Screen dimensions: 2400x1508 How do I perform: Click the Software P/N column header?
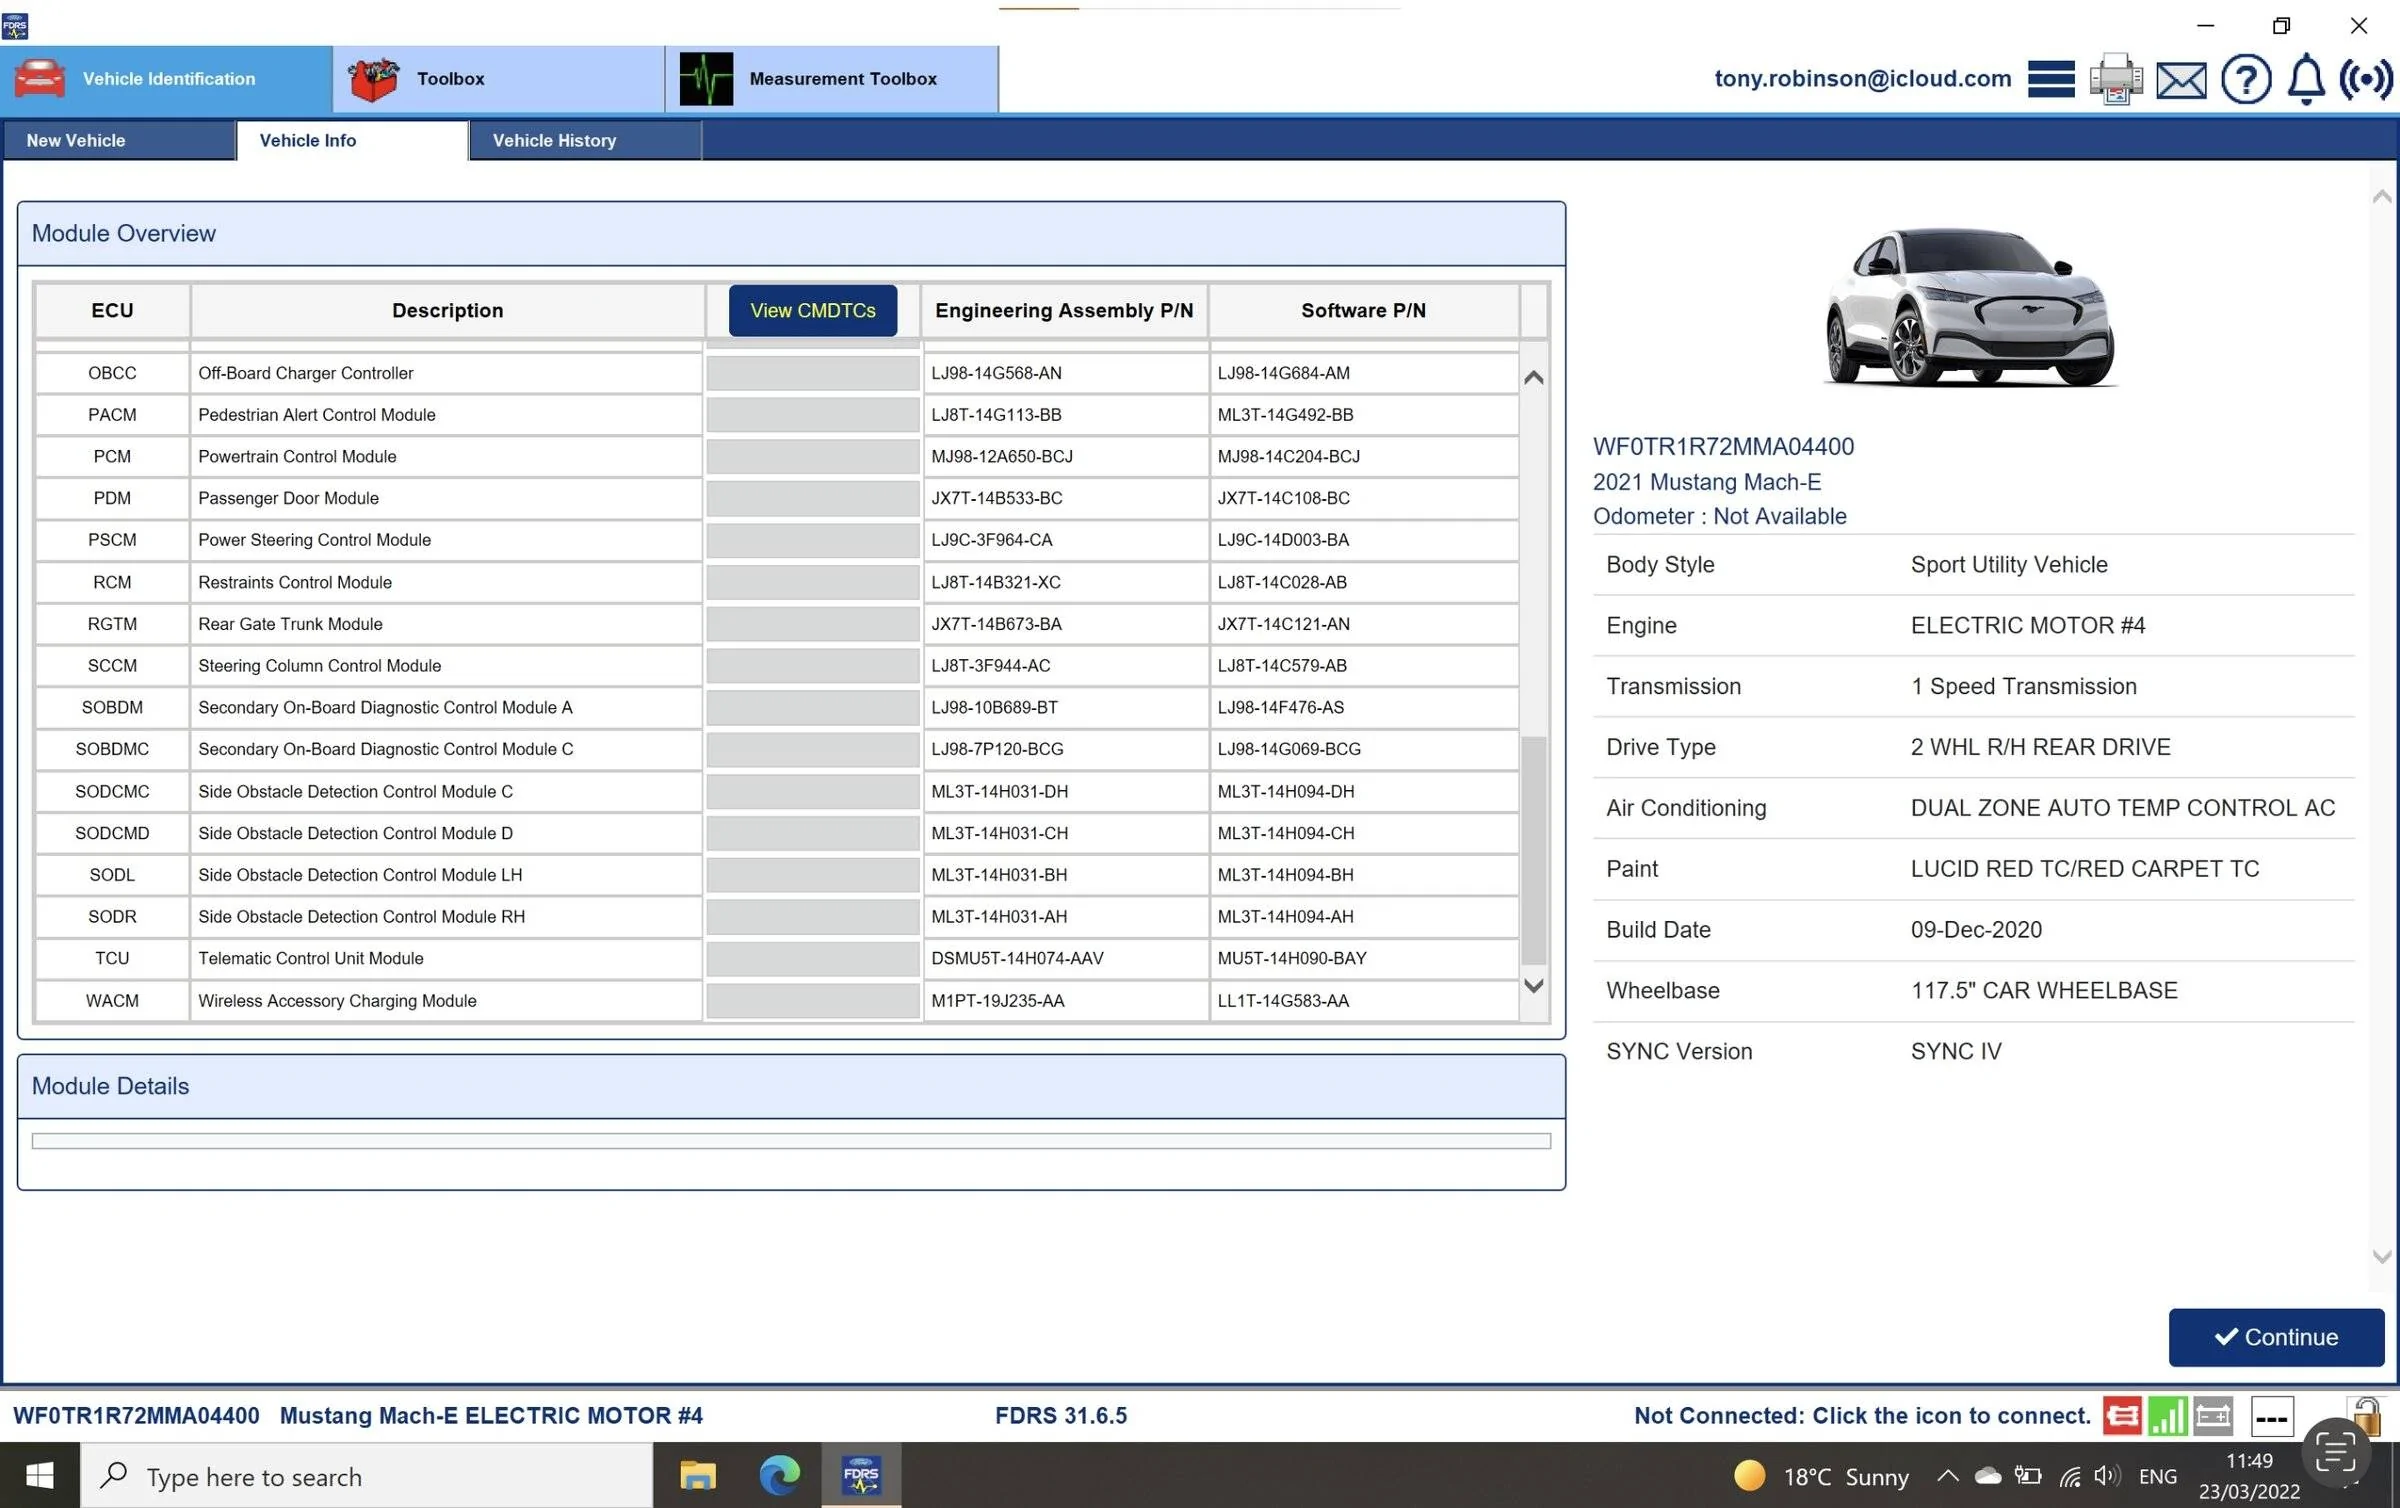click(x=1363, y=311)
